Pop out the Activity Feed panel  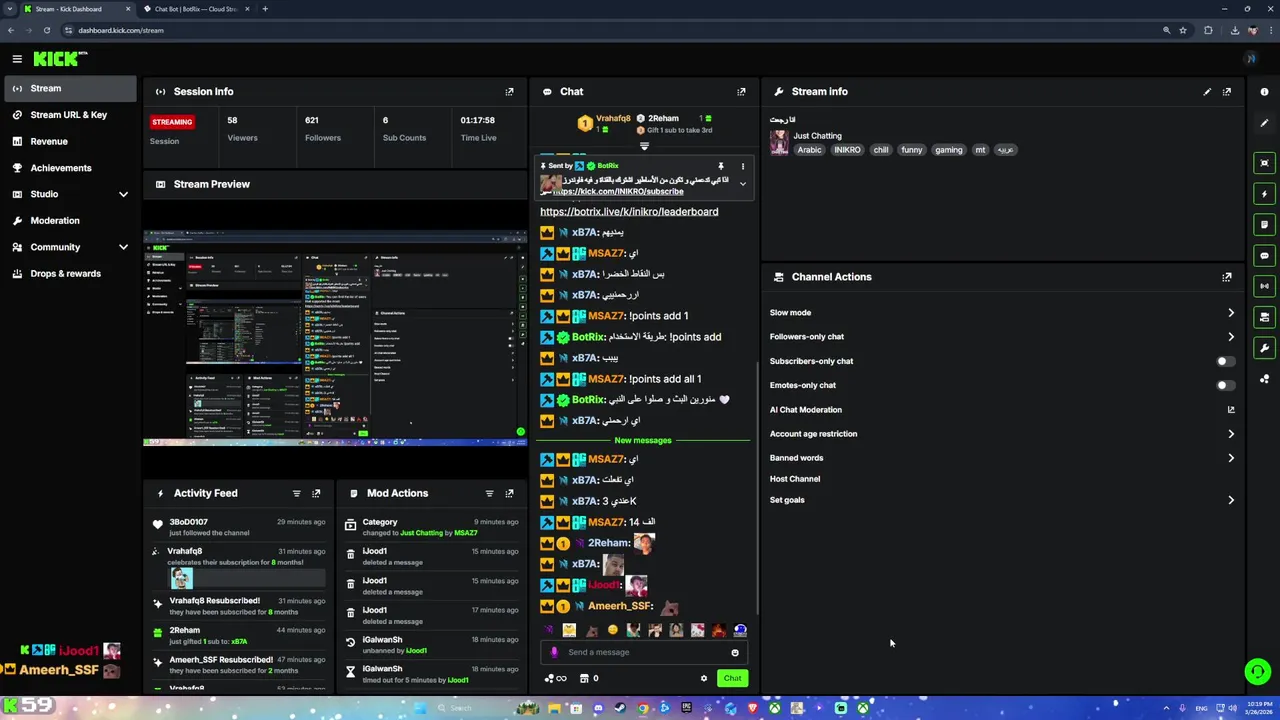point(316,493)
